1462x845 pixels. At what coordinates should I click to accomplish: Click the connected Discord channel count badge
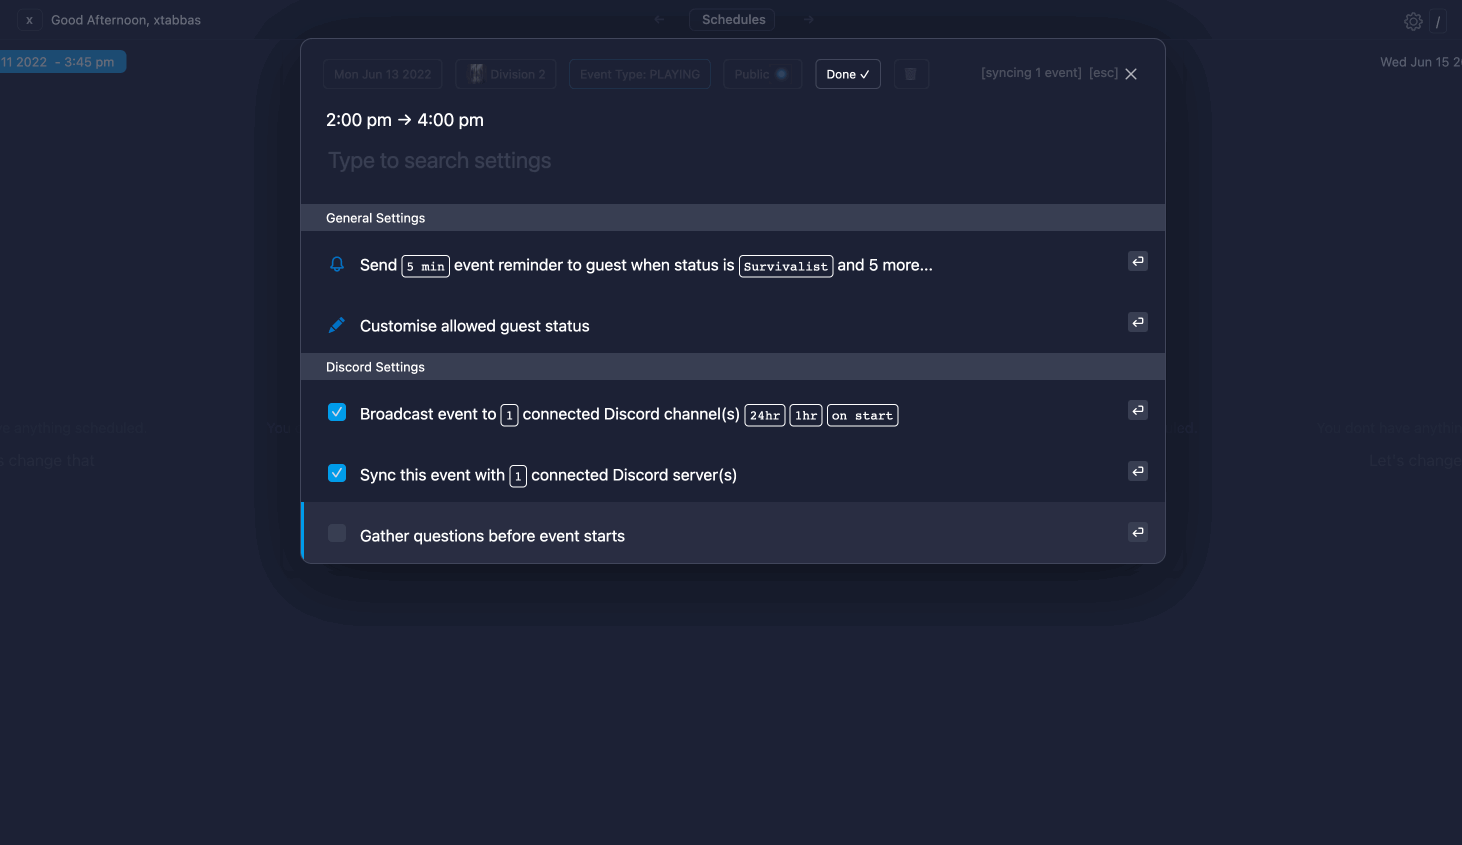click(509, 415)
